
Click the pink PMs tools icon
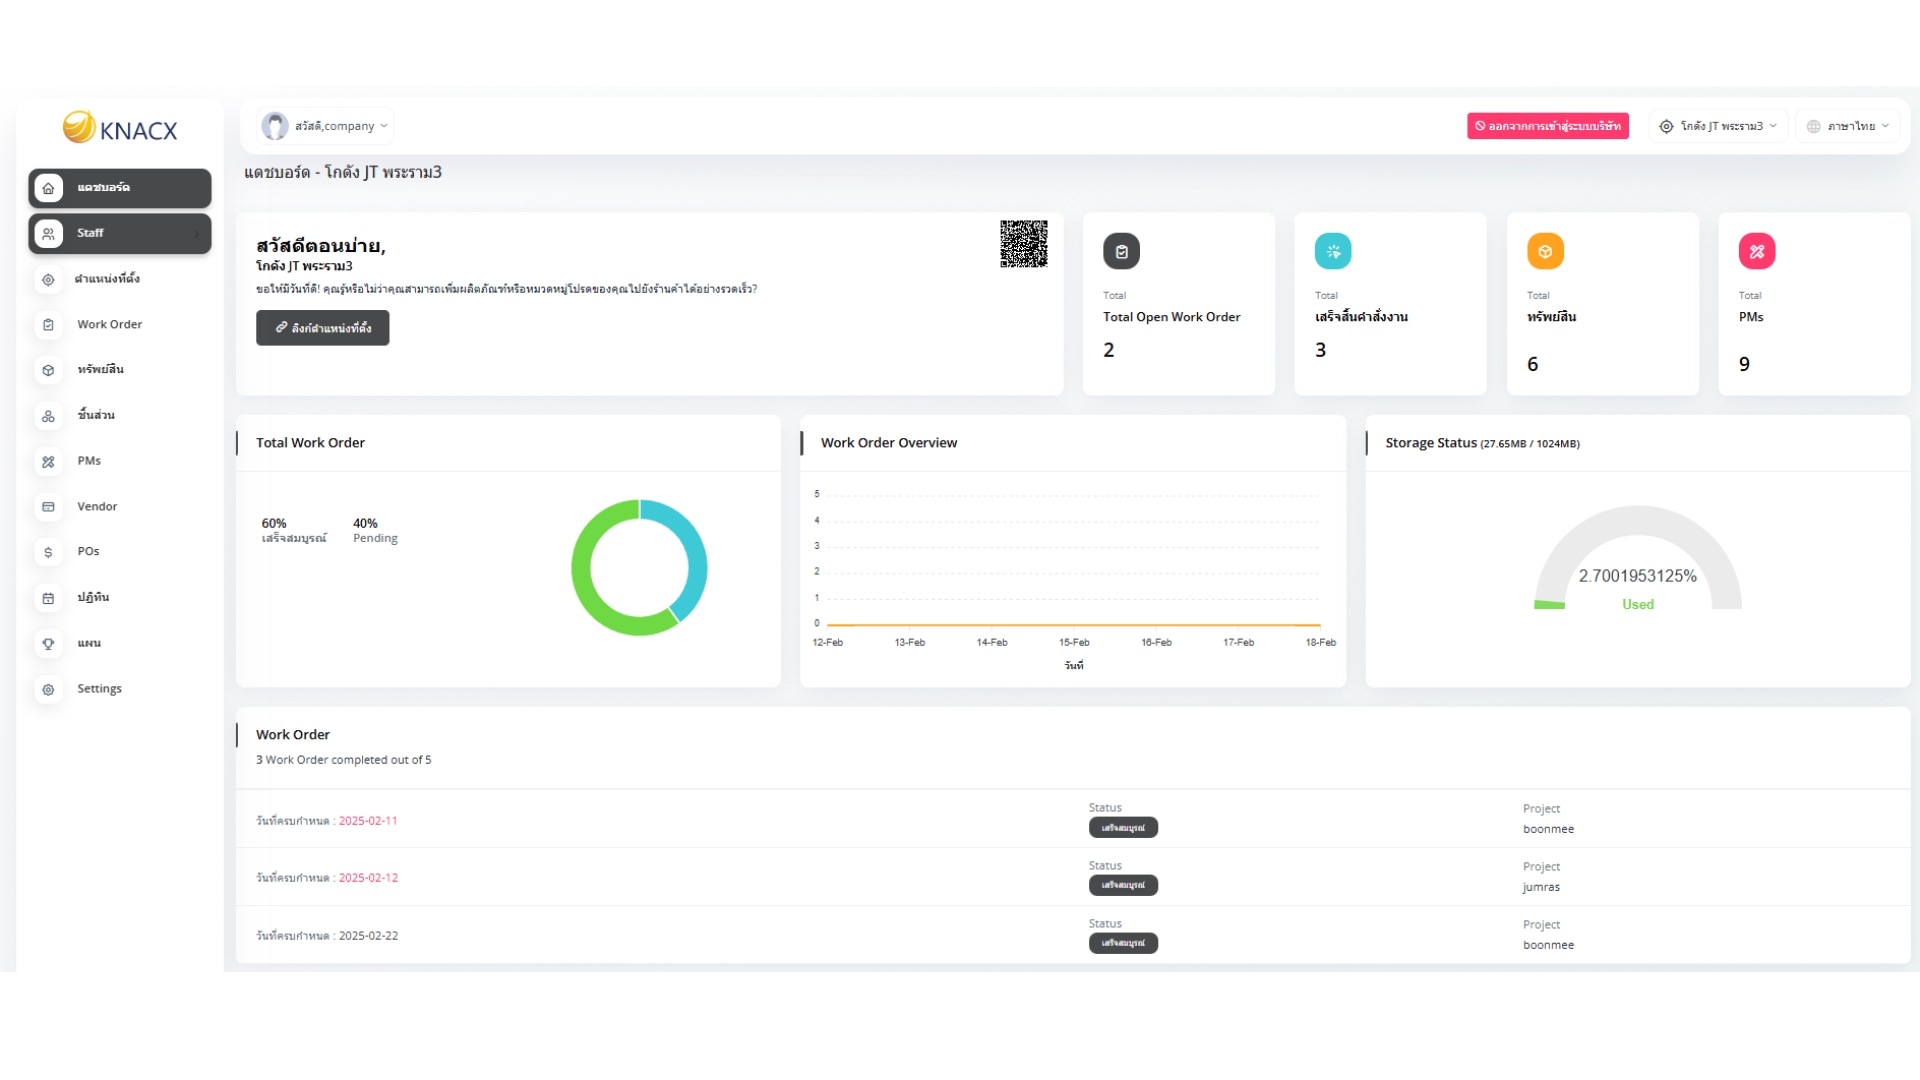(x=1756, y=252)
